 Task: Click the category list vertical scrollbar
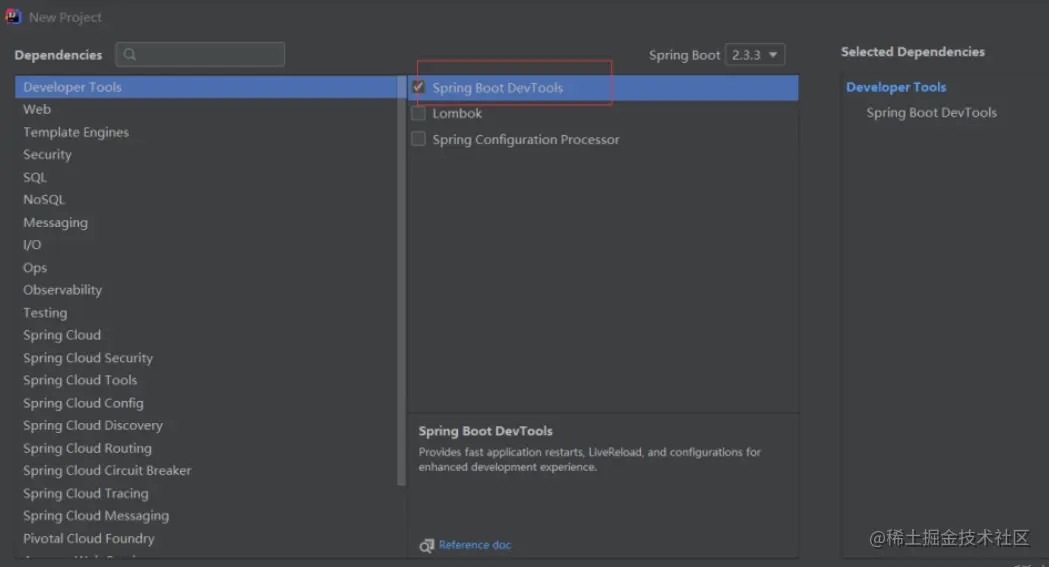(401, 281)
